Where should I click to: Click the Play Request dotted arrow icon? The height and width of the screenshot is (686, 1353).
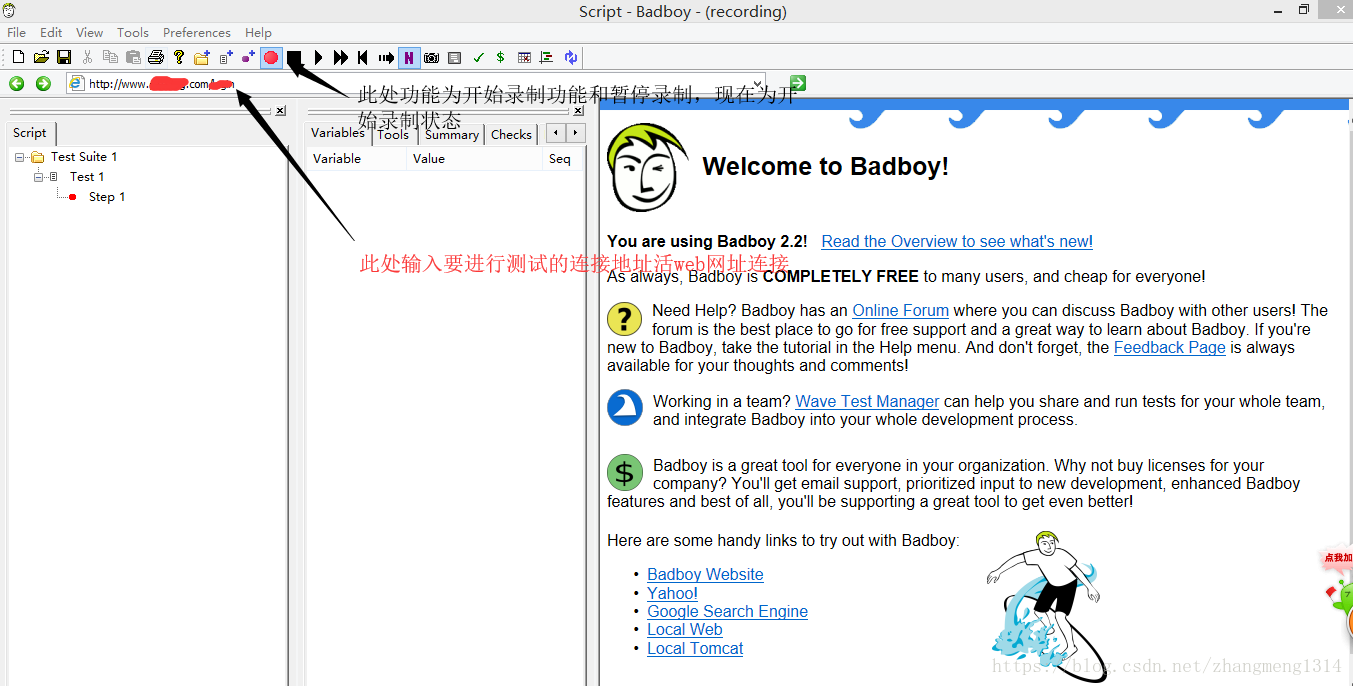[386, 58]
